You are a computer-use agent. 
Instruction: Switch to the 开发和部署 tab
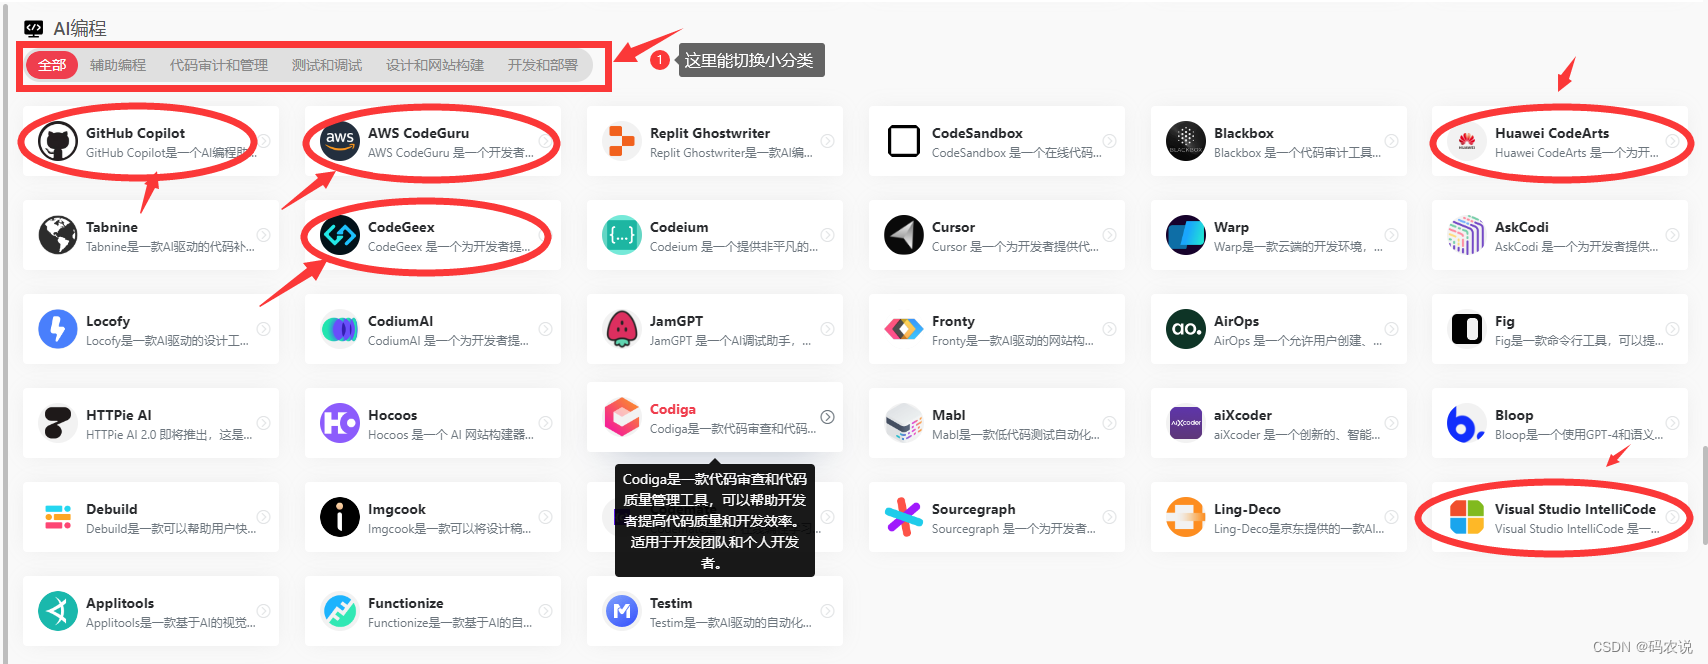click(x=543, y=65)
